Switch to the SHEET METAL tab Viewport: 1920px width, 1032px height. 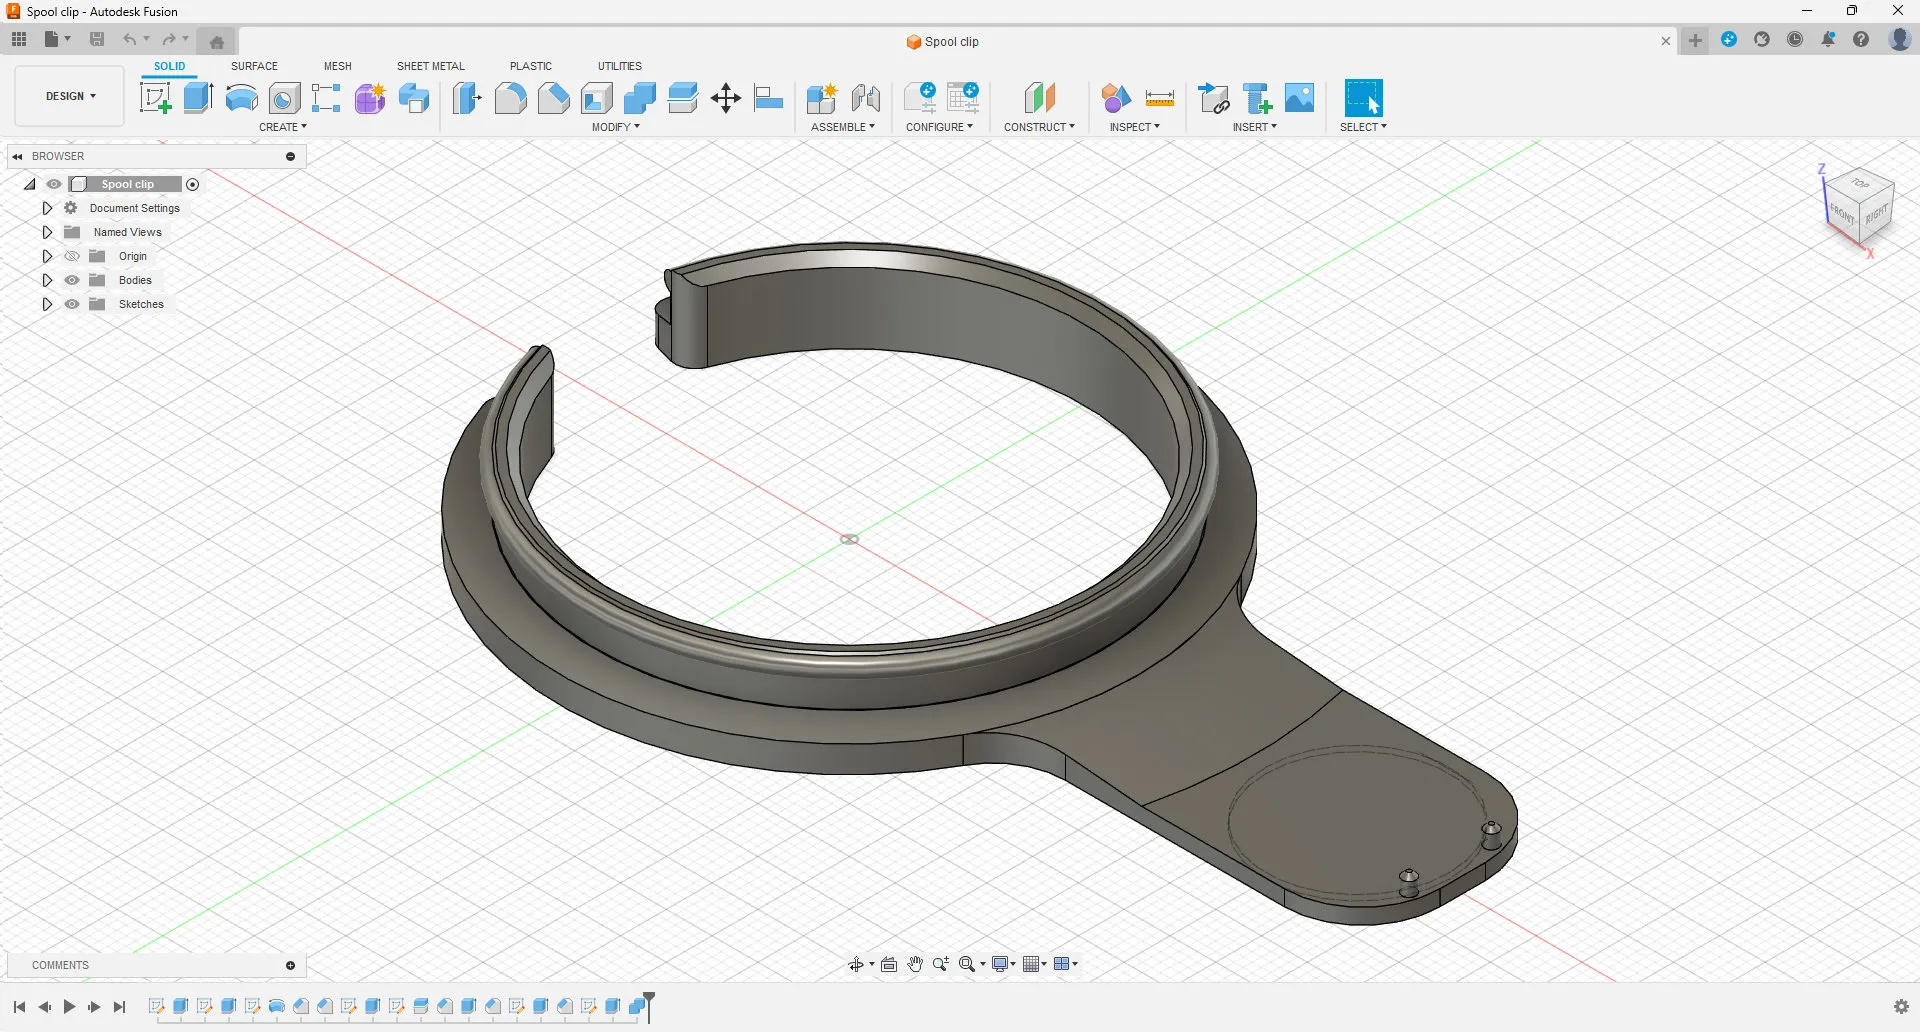coord(430,66)
